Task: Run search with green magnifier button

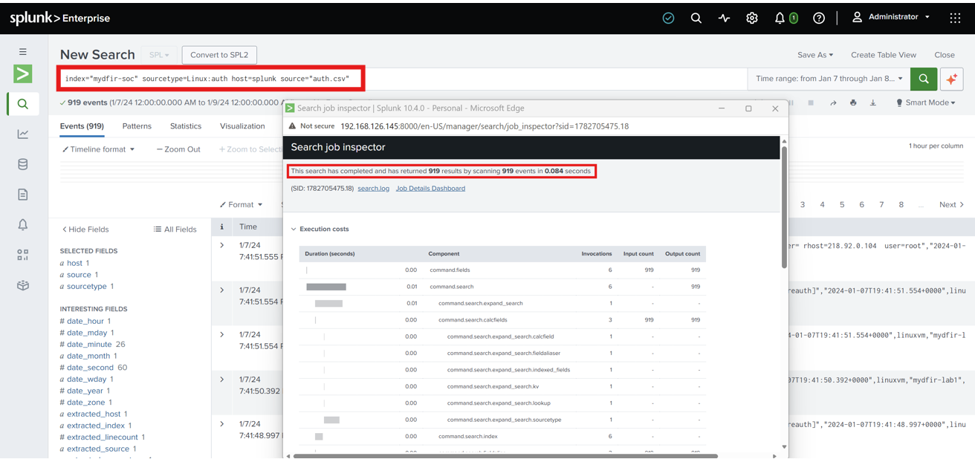Action: [x=923, y=79]
